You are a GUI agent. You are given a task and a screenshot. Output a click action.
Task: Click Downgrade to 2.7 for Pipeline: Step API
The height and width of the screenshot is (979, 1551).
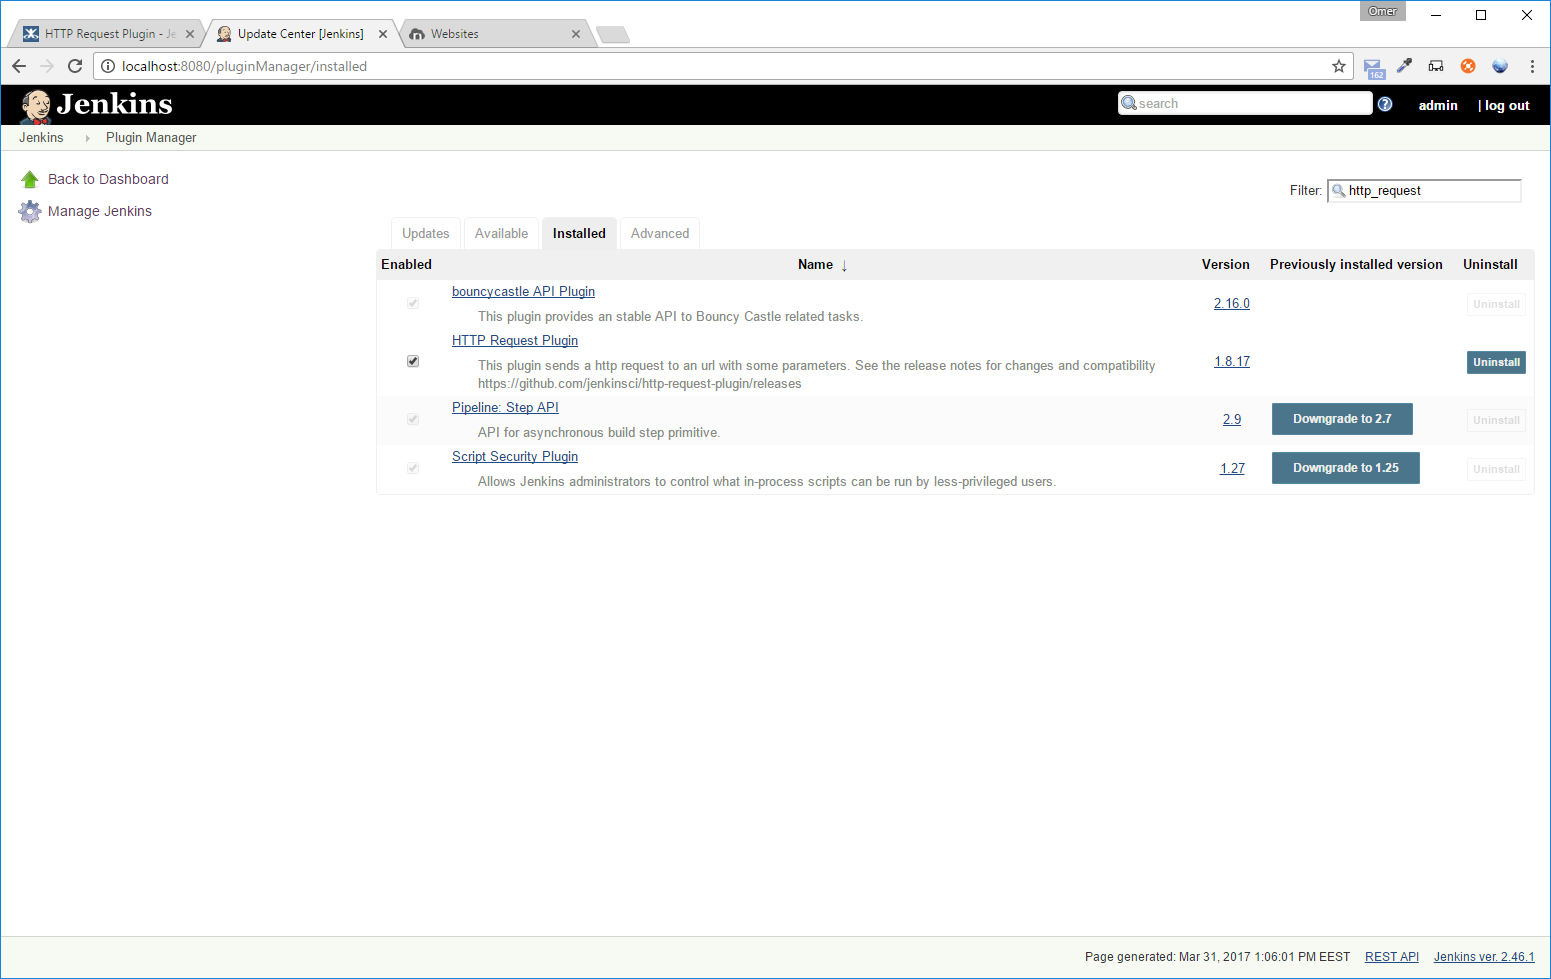click(x=1342, y=419)
